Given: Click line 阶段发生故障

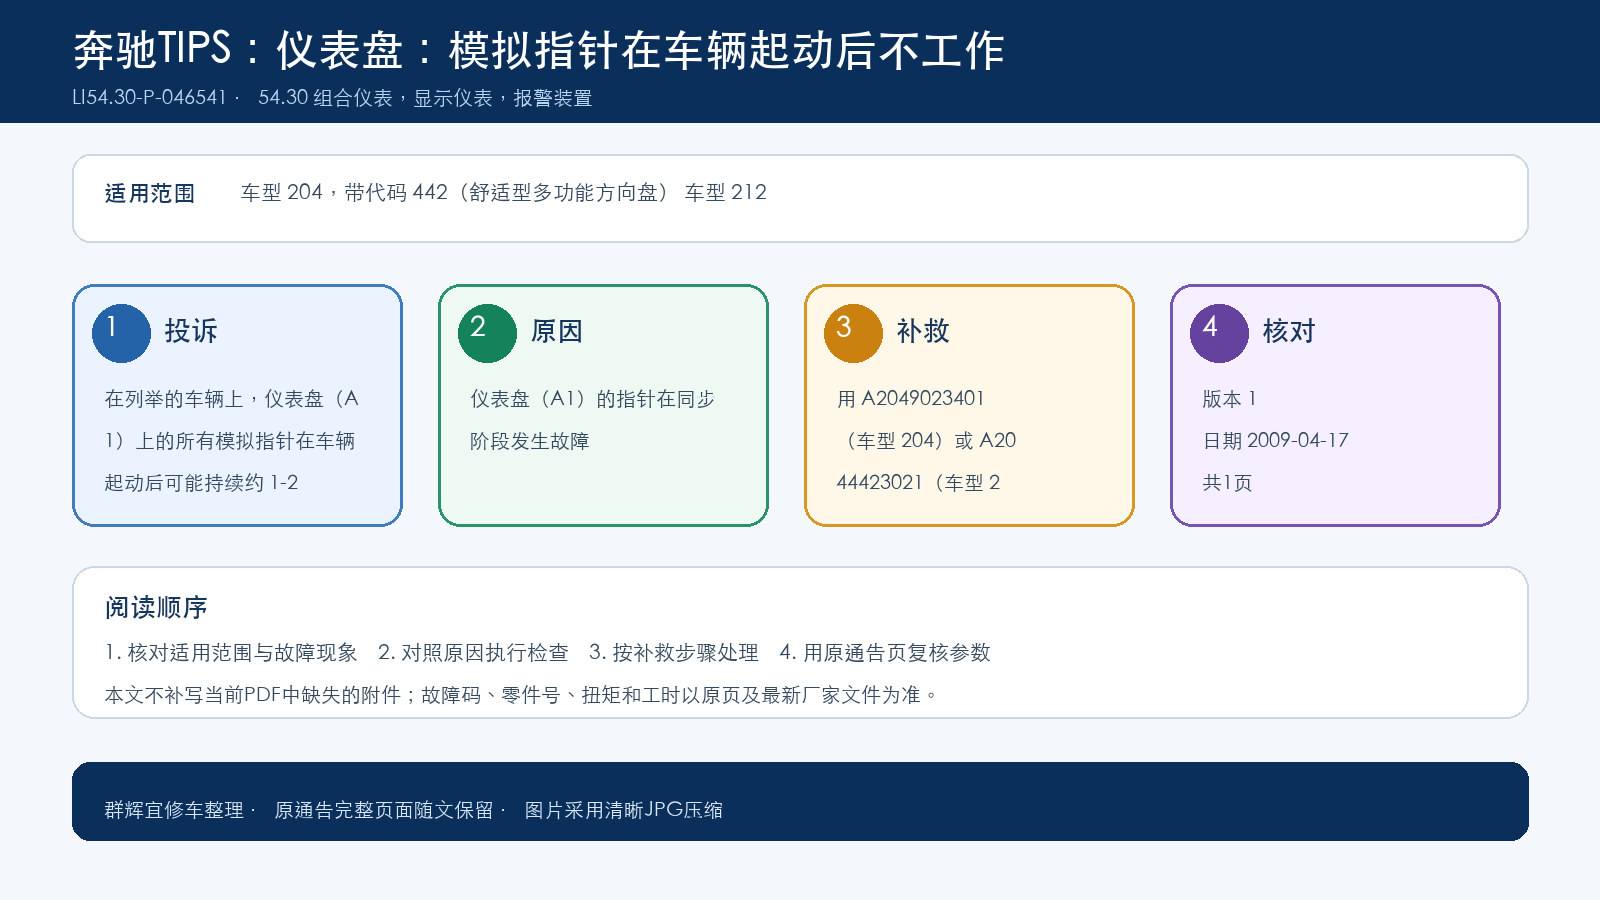Looking at the screenshot, I should tap(530, 441).
